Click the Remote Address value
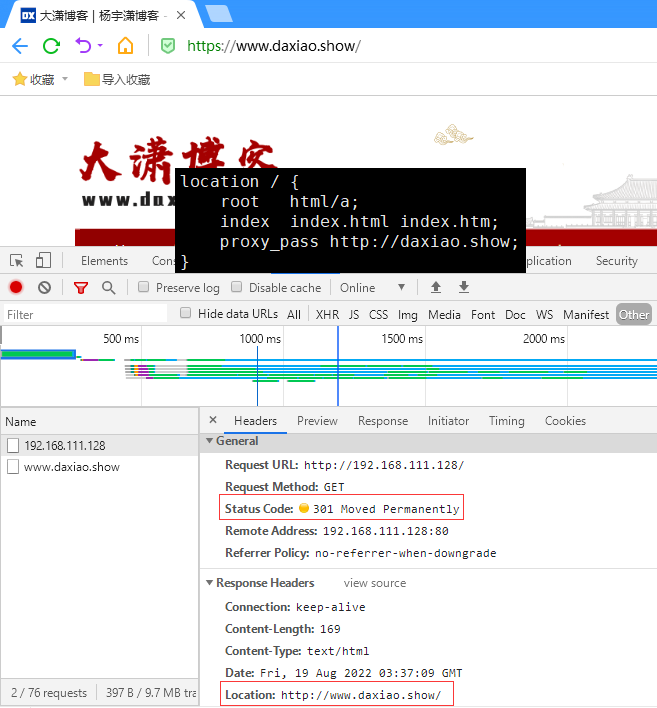Screen dimensions: 657x708 tap(386, 531)
